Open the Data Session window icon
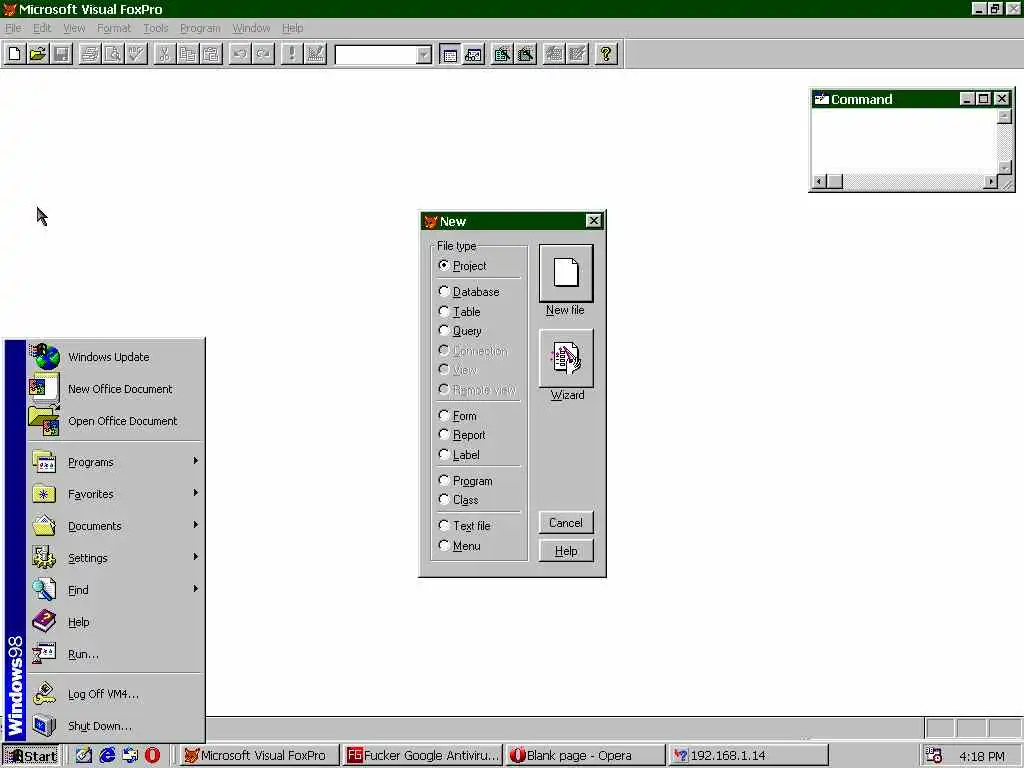Viewport: 1024px width, 768px height. click(473, 54)
